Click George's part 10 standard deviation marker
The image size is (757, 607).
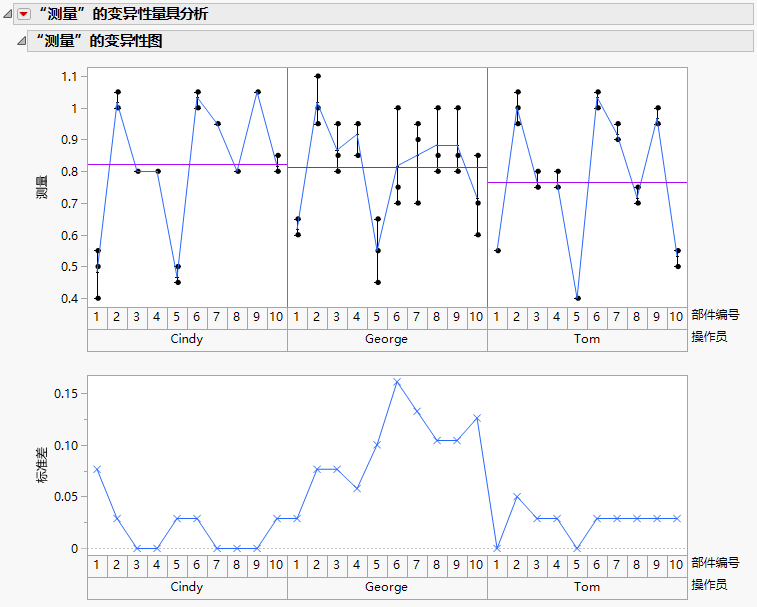477,418
